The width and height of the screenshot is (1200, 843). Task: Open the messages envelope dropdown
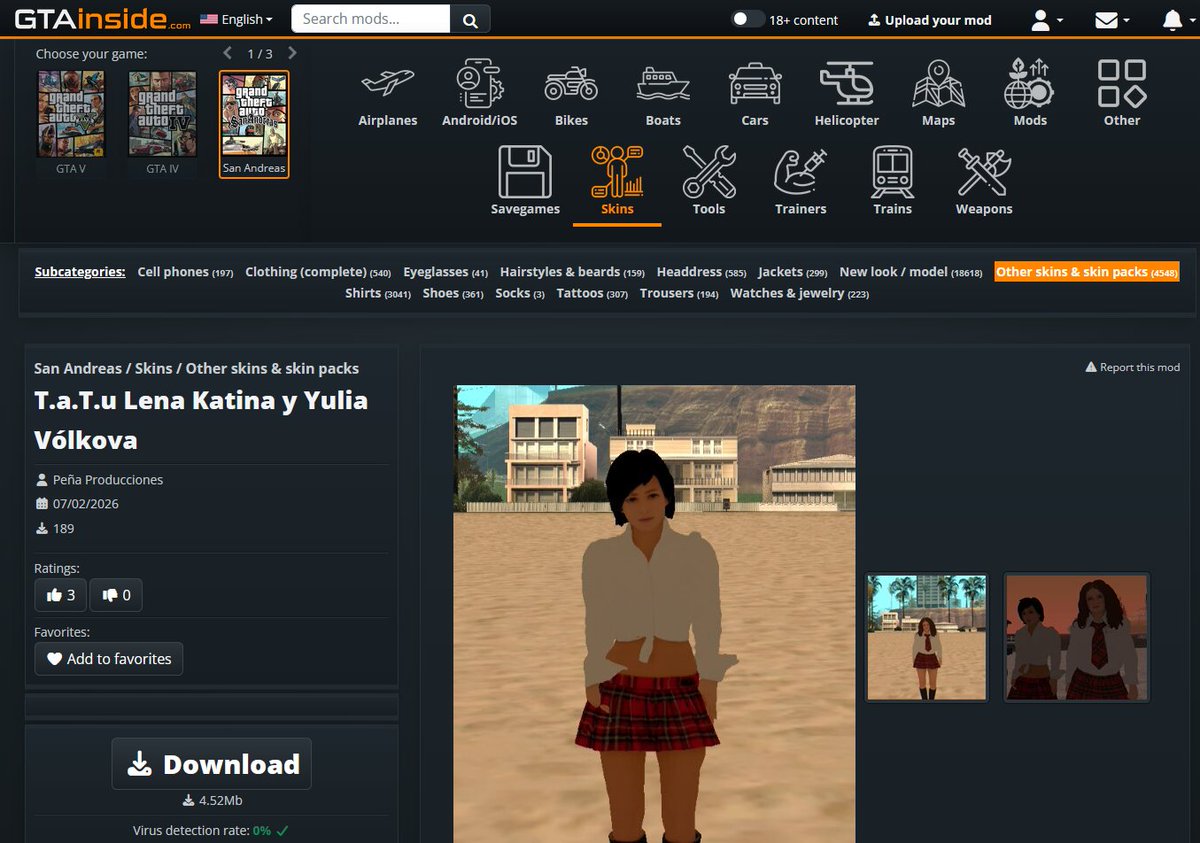click(1112, 19)
